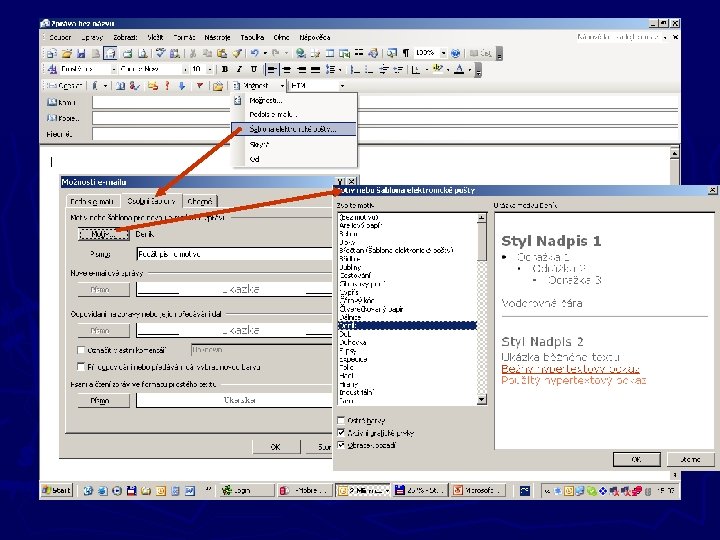Click the Předmět subject field
This screenshot has width=720, height=540.
click(x=385, y=134)
